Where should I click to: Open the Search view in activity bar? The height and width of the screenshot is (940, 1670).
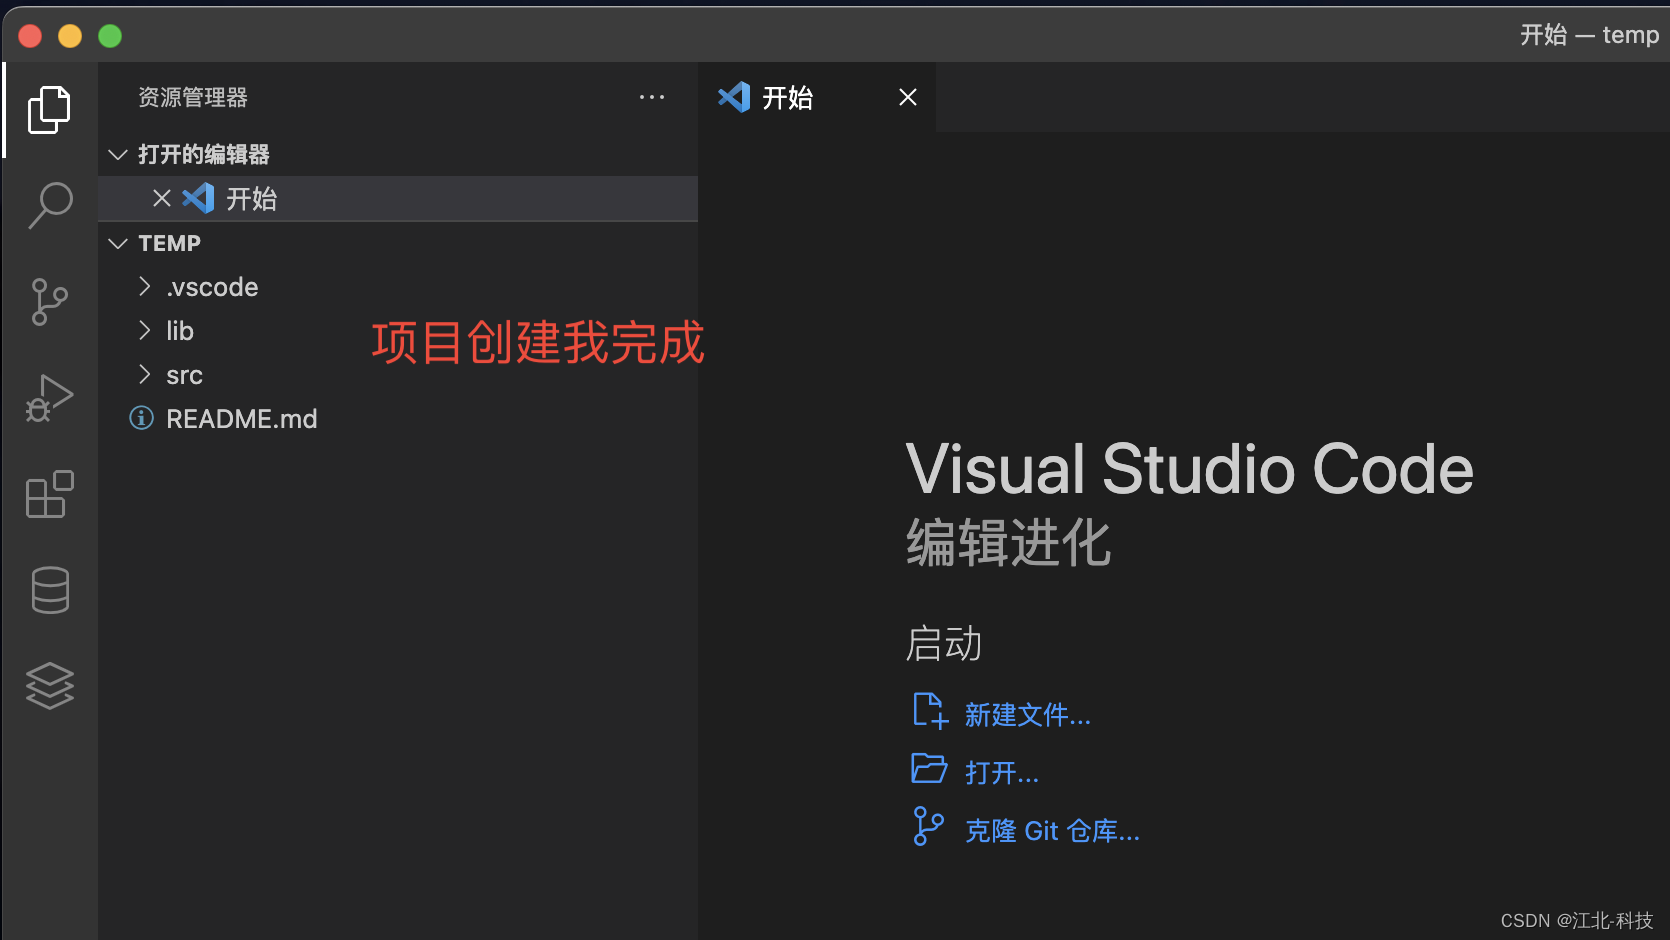[x=49, y=205]
